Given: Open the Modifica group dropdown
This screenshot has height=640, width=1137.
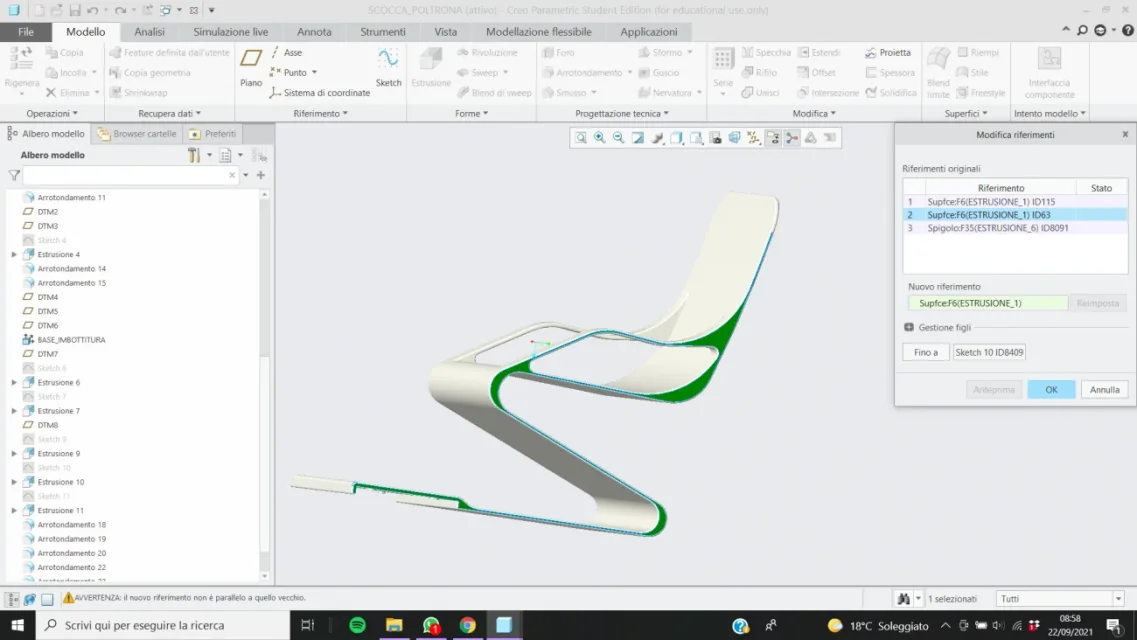Looking at the screenshot, I should click(814, 113).
